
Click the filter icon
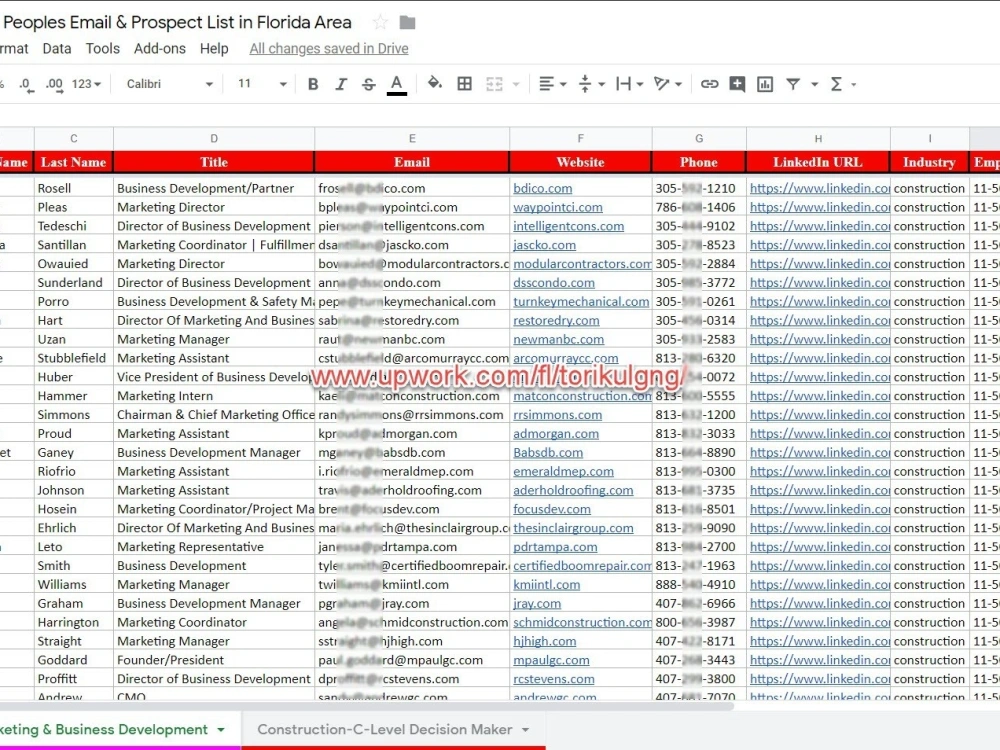793,84
